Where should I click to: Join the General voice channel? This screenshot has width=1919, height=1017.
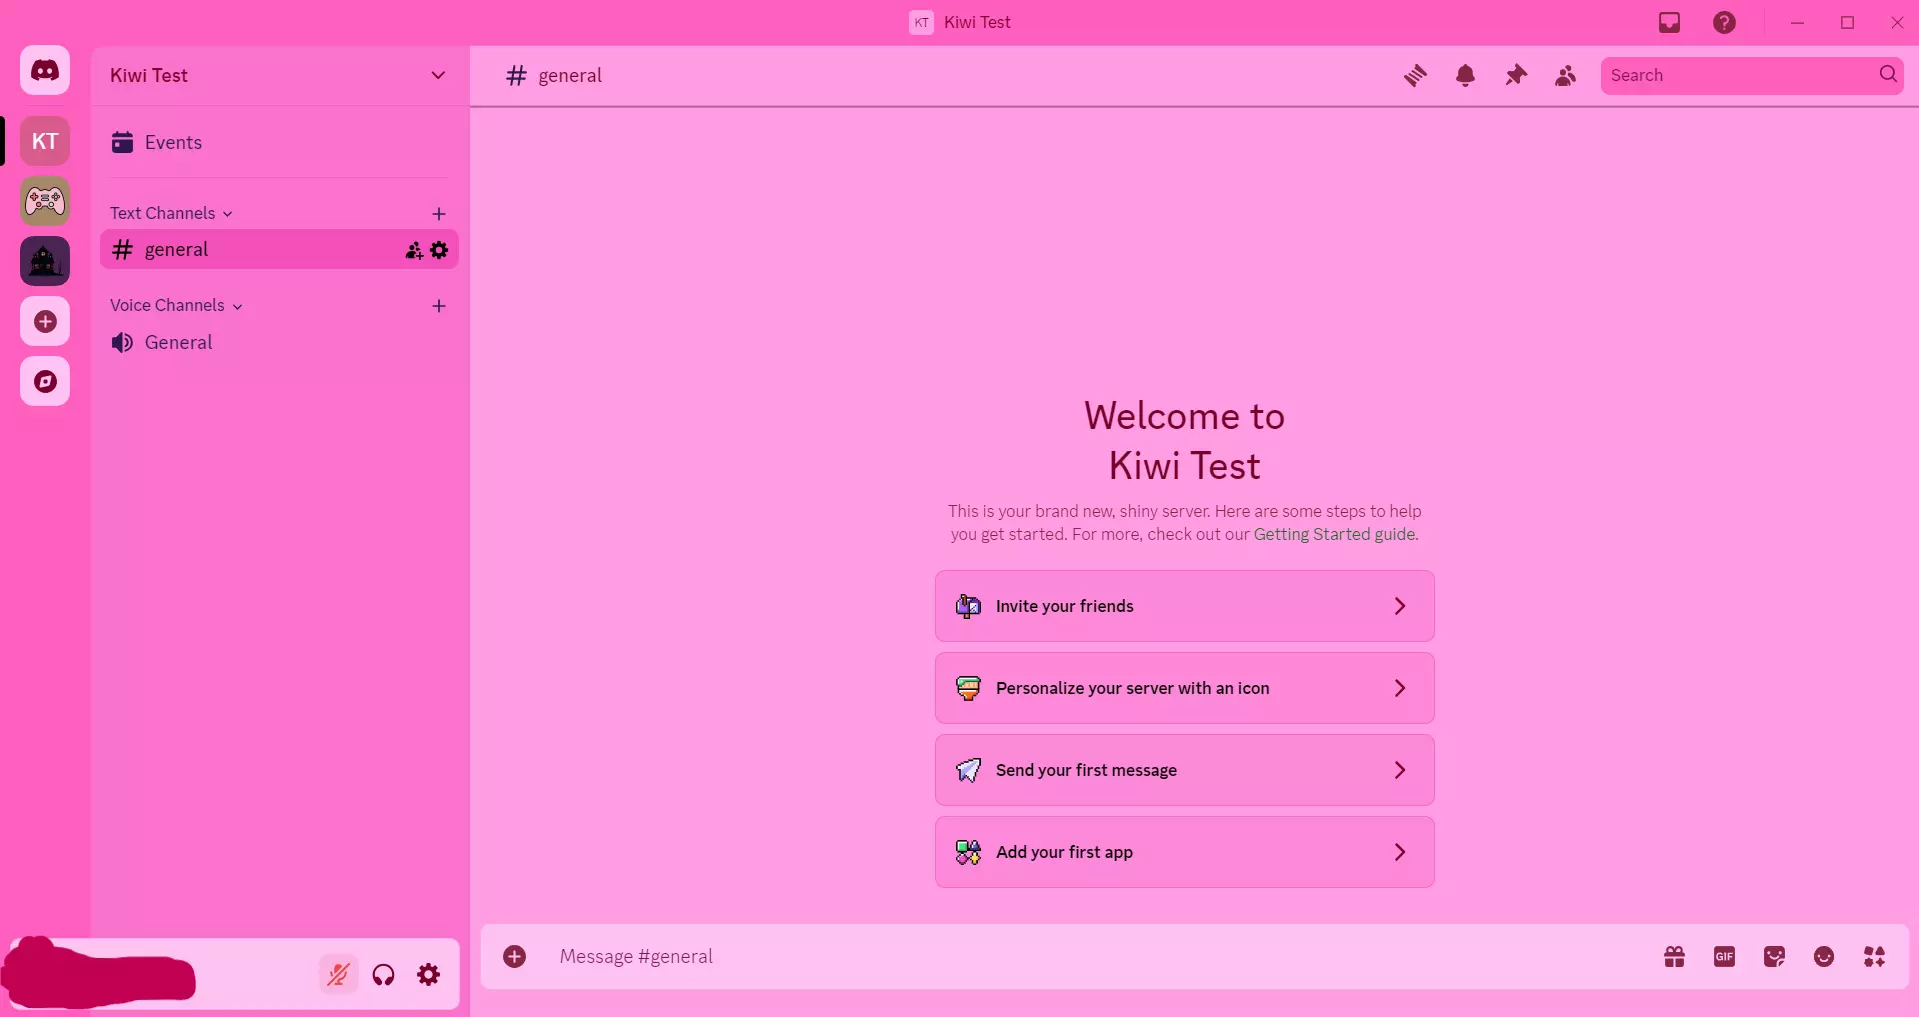coord(279,342)
